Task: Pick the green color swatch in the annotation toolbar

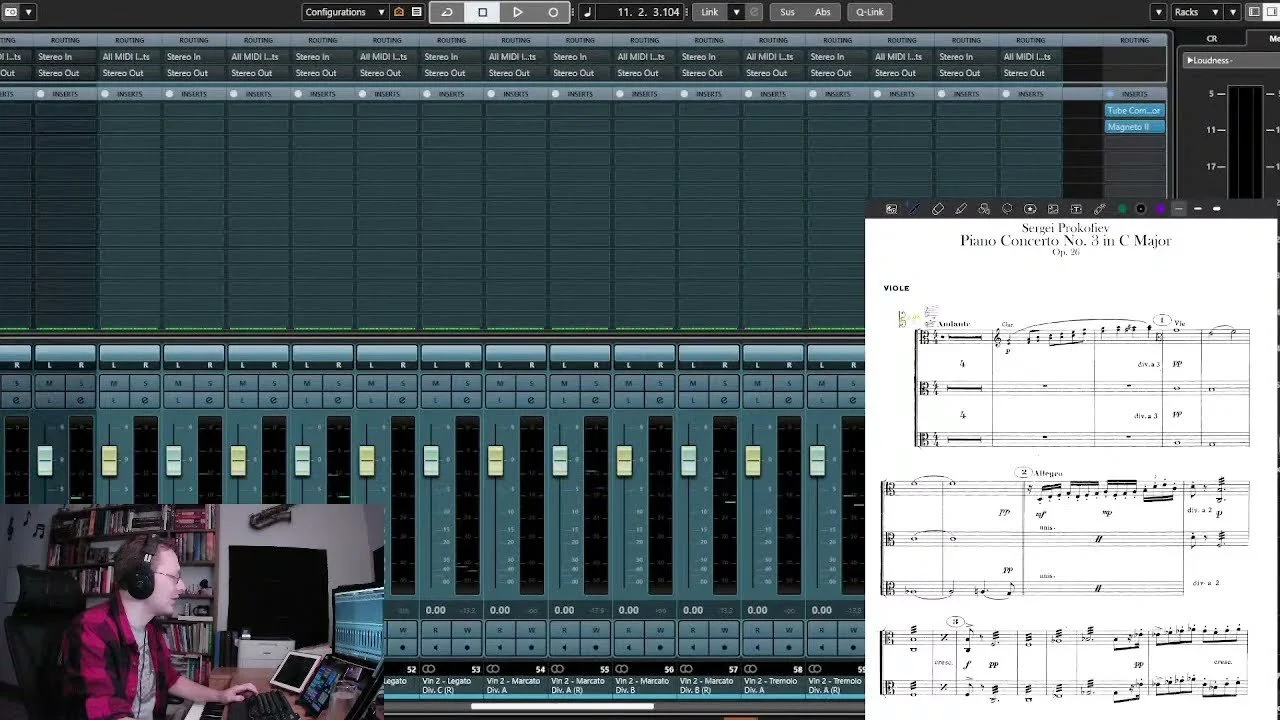Action: click(1122, 208)
